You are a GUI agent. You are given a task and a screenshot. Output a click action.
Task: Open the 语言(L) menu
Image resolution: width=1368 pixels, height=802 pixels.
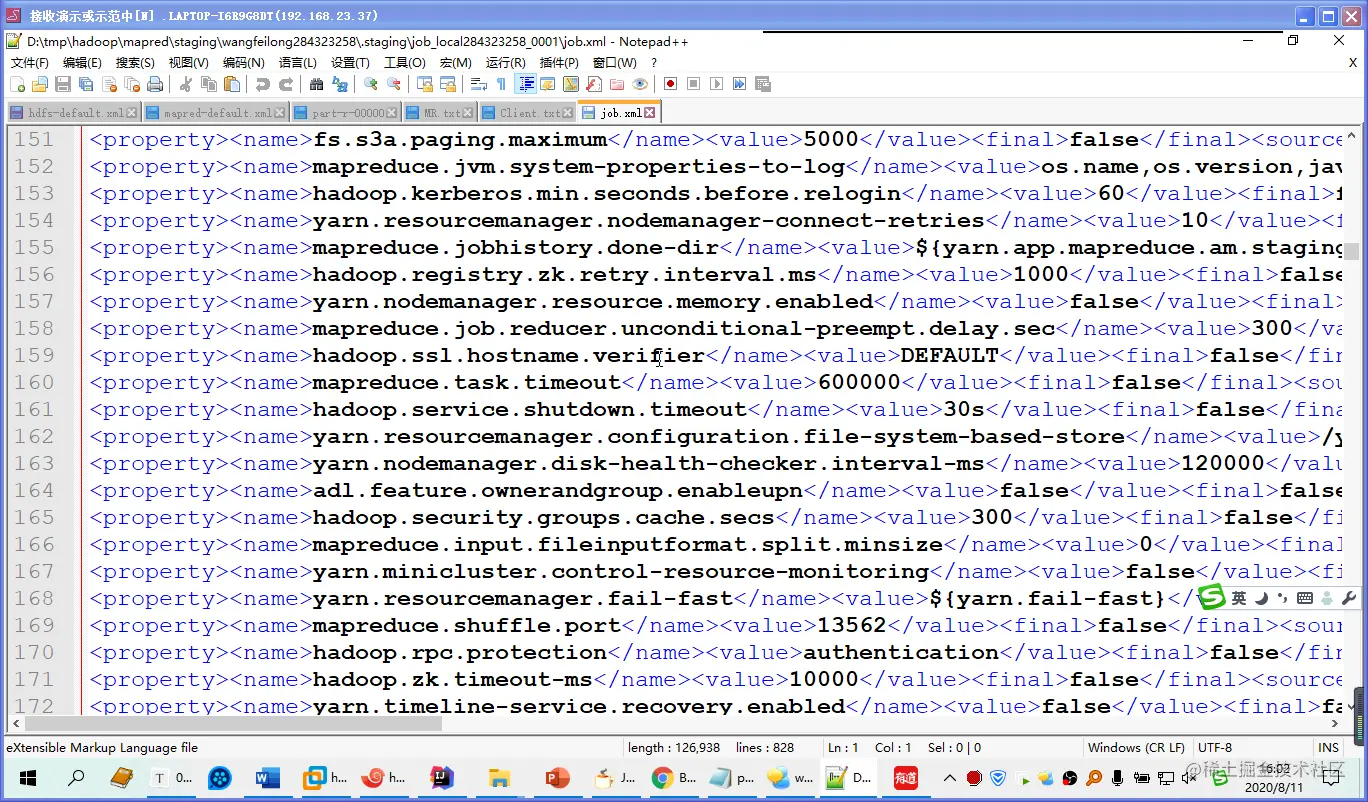[298, 63]
